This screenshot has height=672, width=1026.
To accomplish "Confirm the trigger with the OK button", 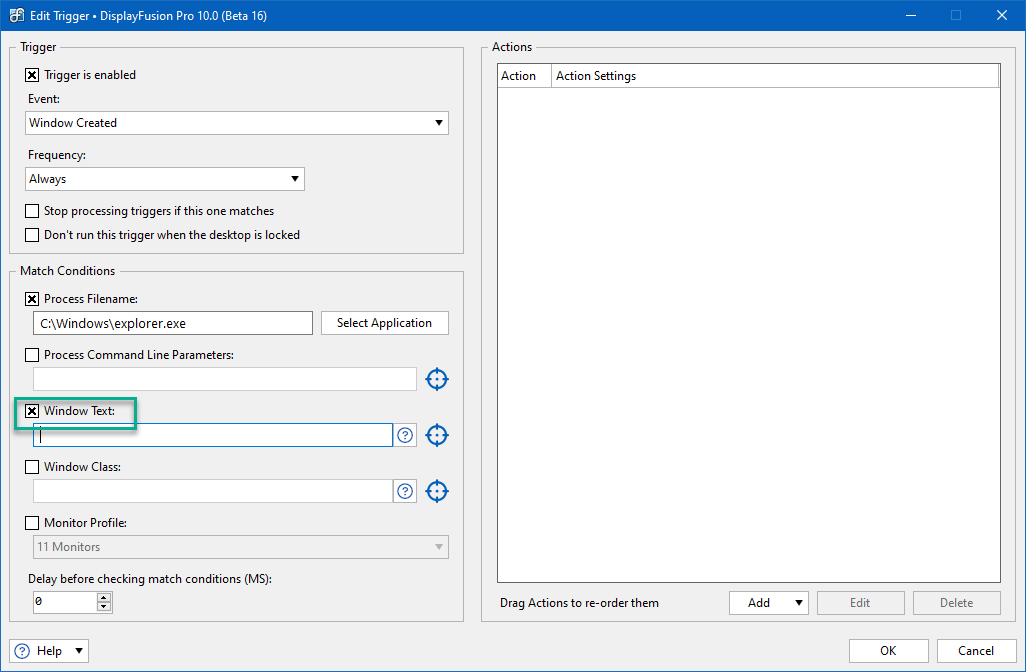I will [889, 651].
